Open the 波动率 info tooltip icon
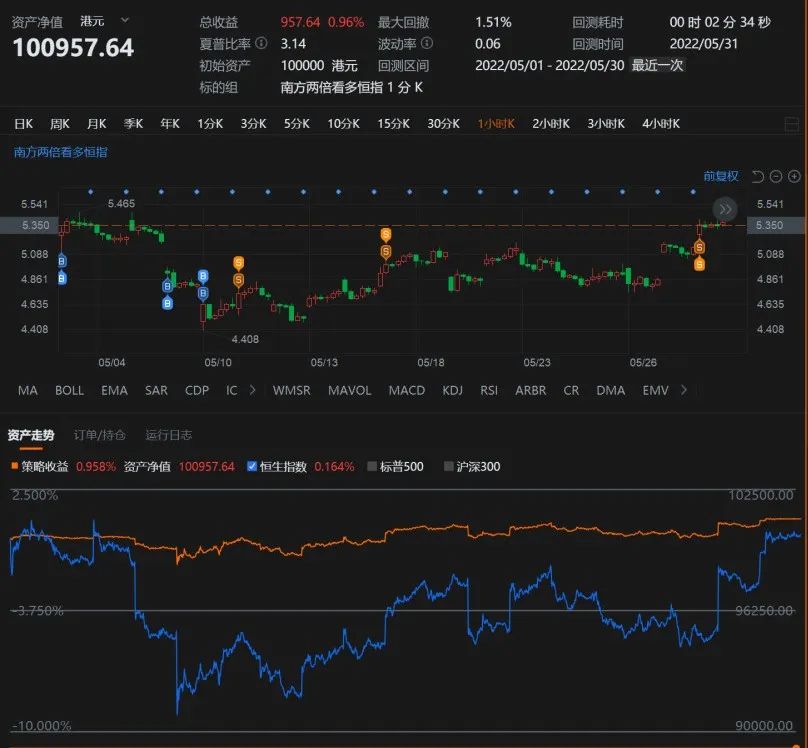 pos(428,44)
